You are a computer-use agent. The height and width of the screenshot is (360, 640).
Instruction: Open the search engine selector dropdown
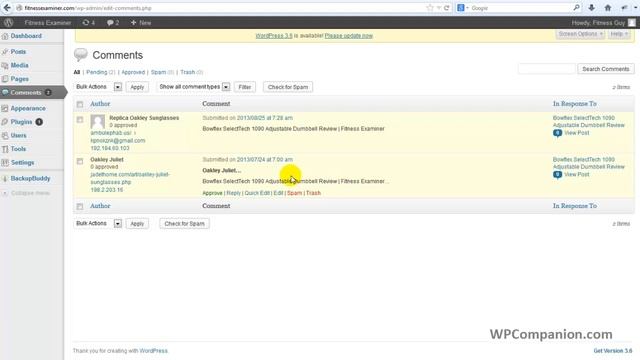point(463,8)
